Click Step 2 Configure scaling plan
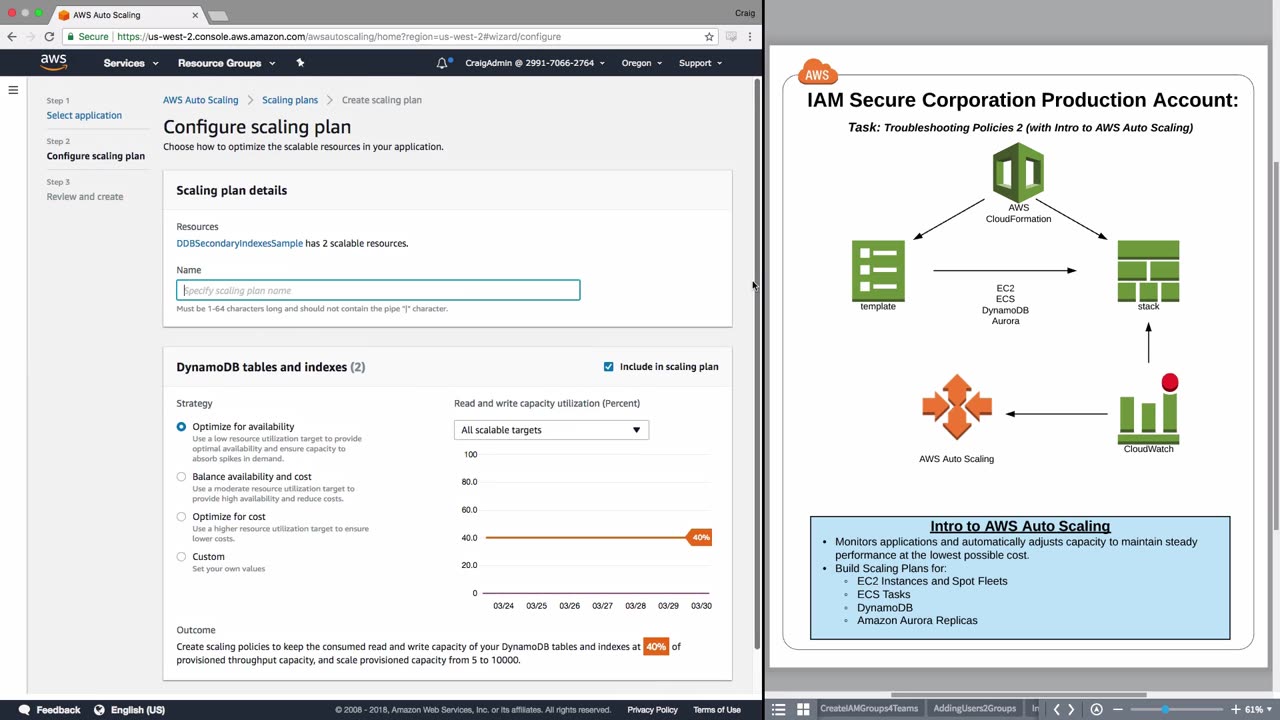1280x720 pixels. (x=96, y=156)
